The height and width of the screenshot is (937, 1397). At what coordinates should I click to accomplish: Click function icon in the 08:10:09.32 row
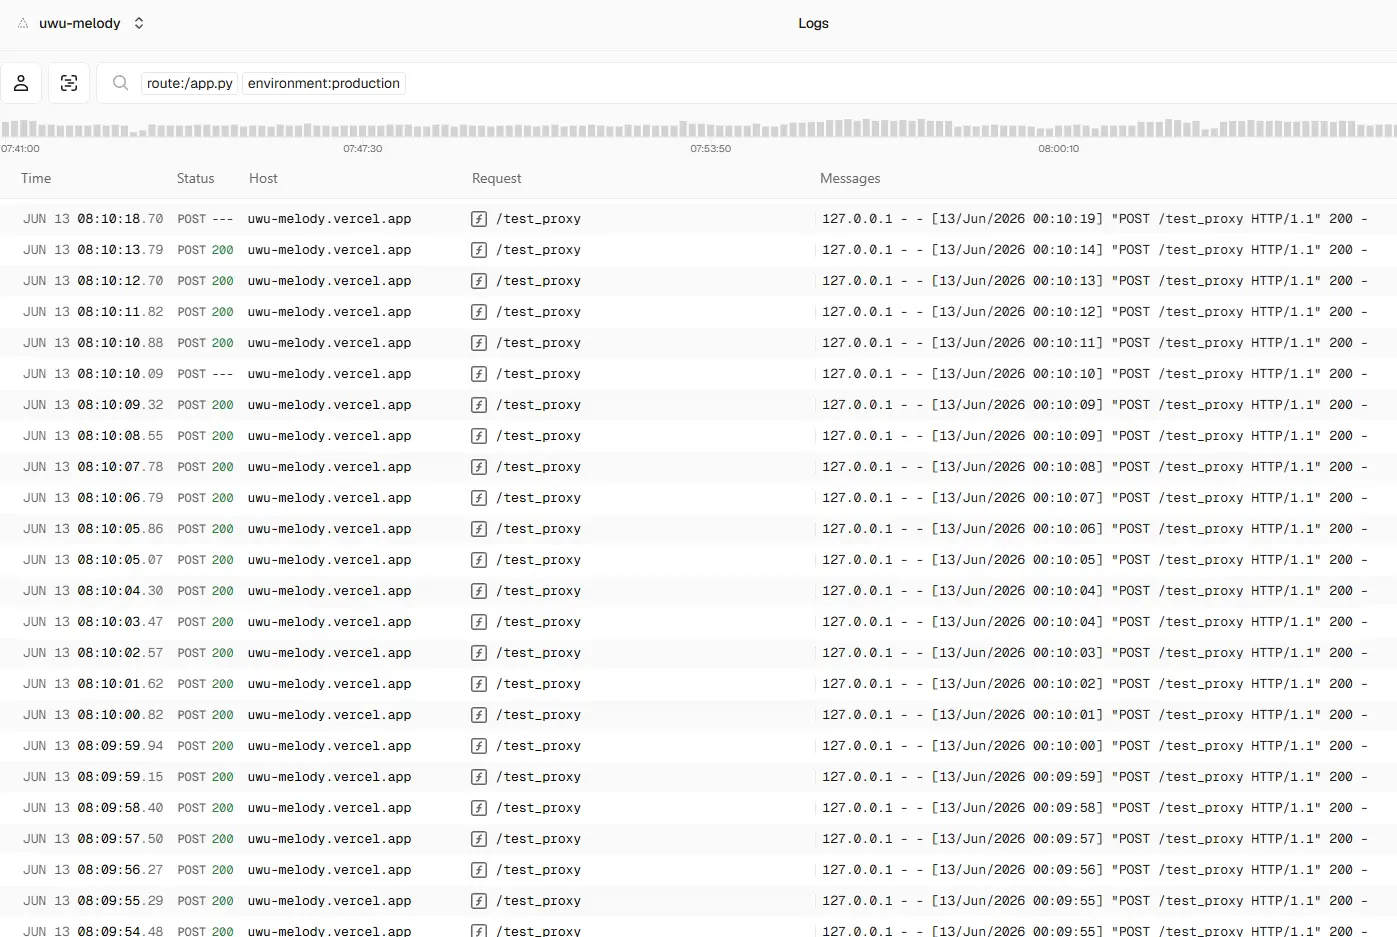pos(479,405)
